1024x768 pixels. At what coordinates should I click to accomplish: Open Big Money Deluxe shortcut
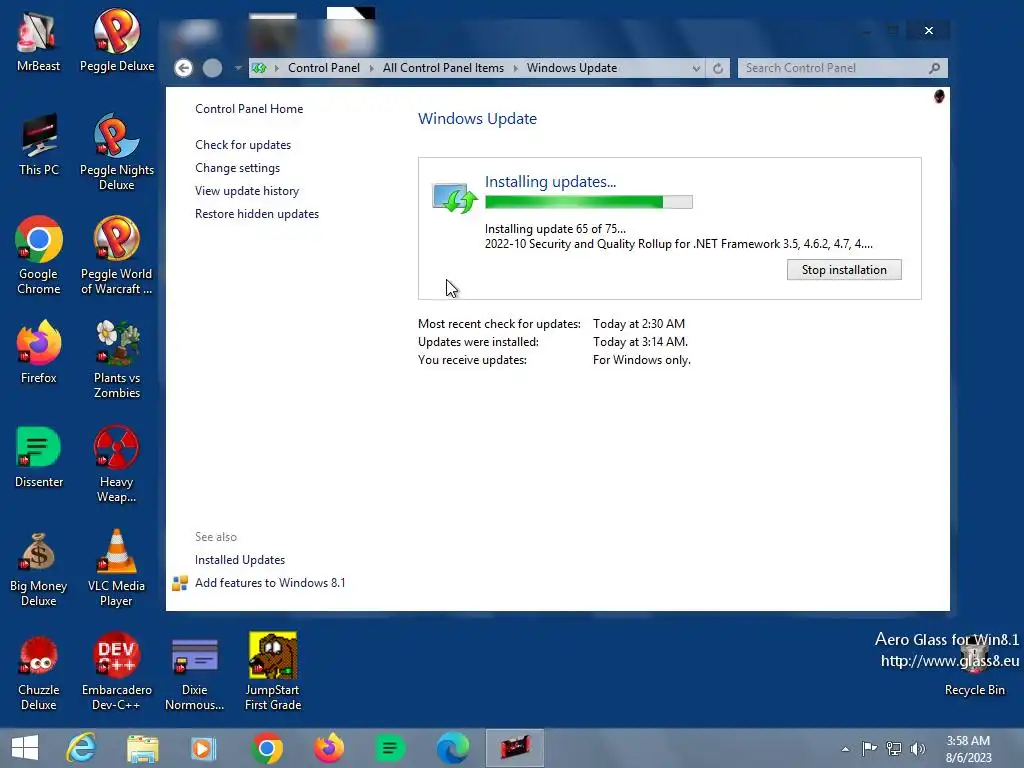coord(39,568)
